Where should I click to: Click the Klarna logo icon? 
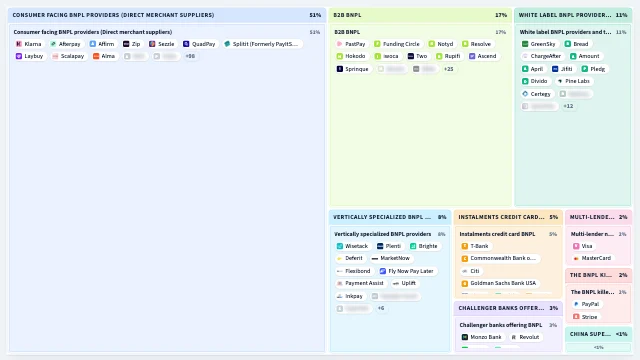pyautogui.click(x=19, y=44)
